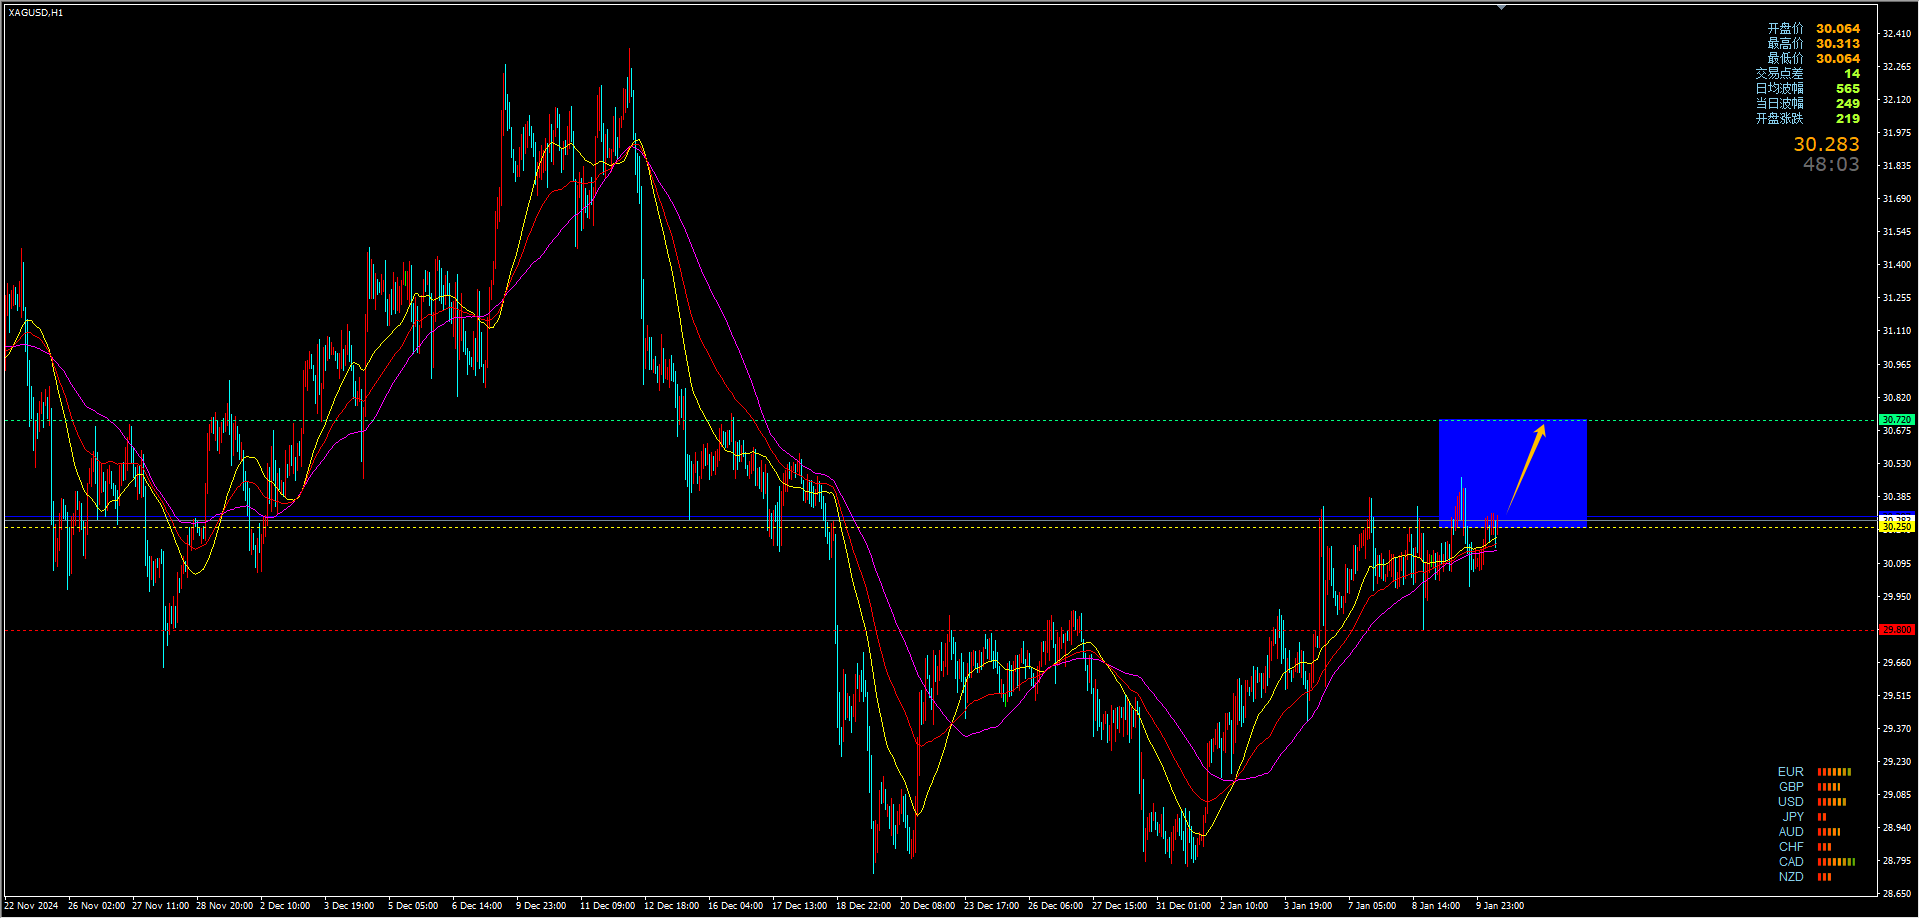Viewport: 1920px width, 919px height.
Task: Click the 29.085 price axis label
Action: 1897,795
